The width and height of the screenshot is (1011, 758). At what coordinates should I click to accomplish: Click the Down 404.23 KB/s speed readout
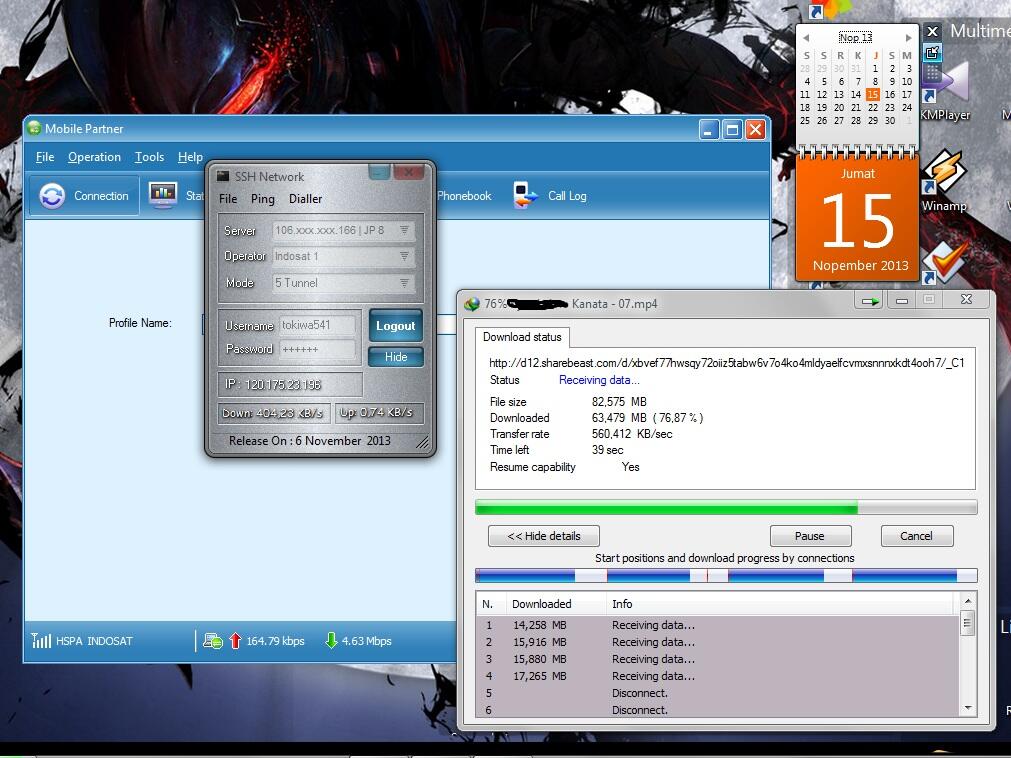273,413
